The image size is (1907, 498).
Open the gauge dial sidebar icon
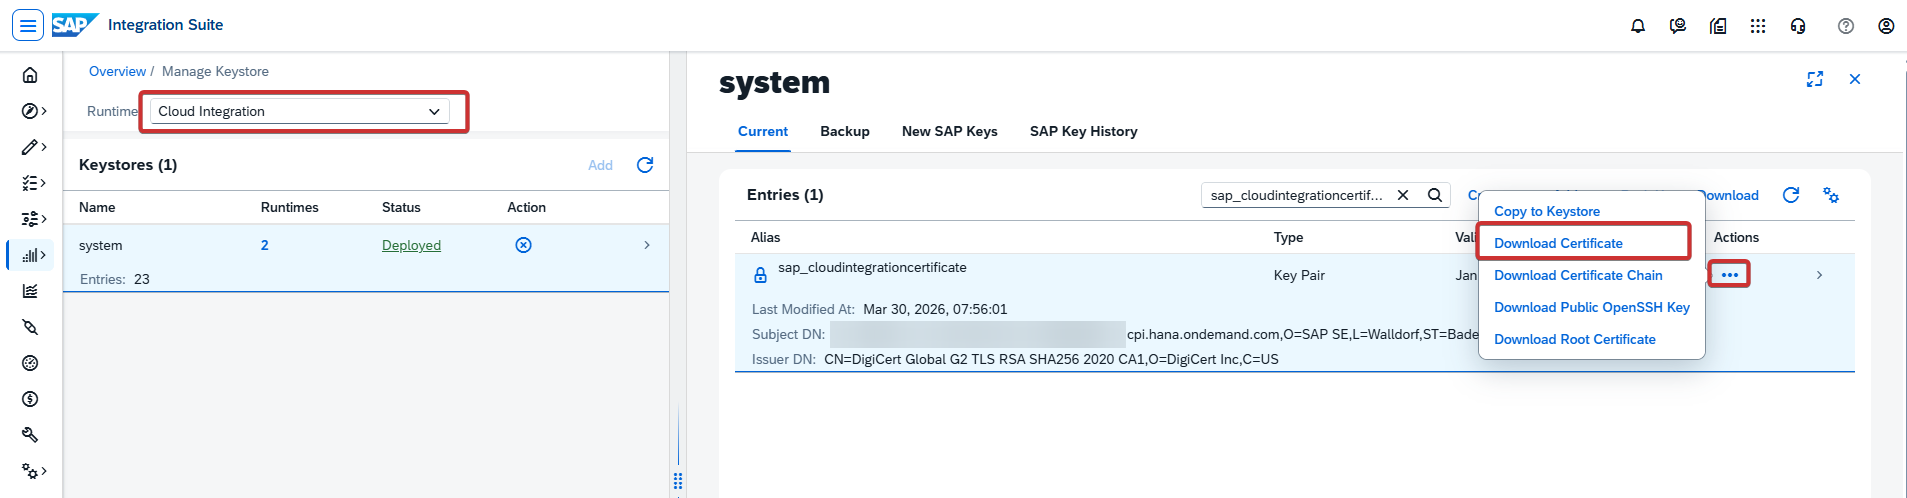click(x=30, y=363)
